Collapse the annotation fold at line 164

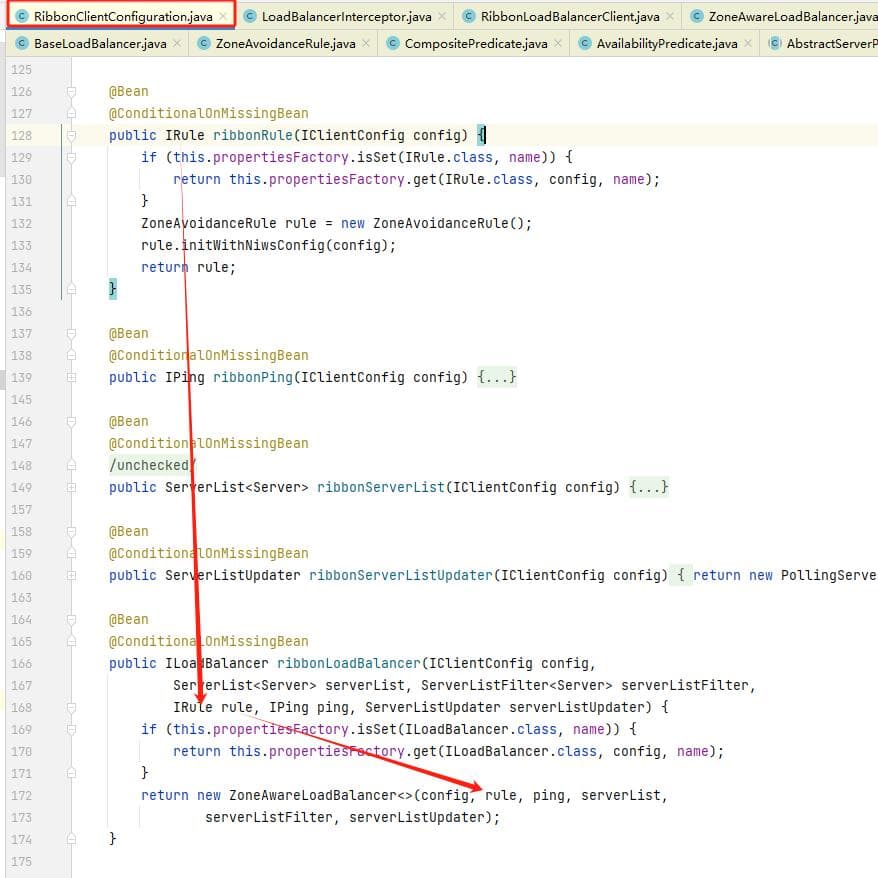pos(71,619)
